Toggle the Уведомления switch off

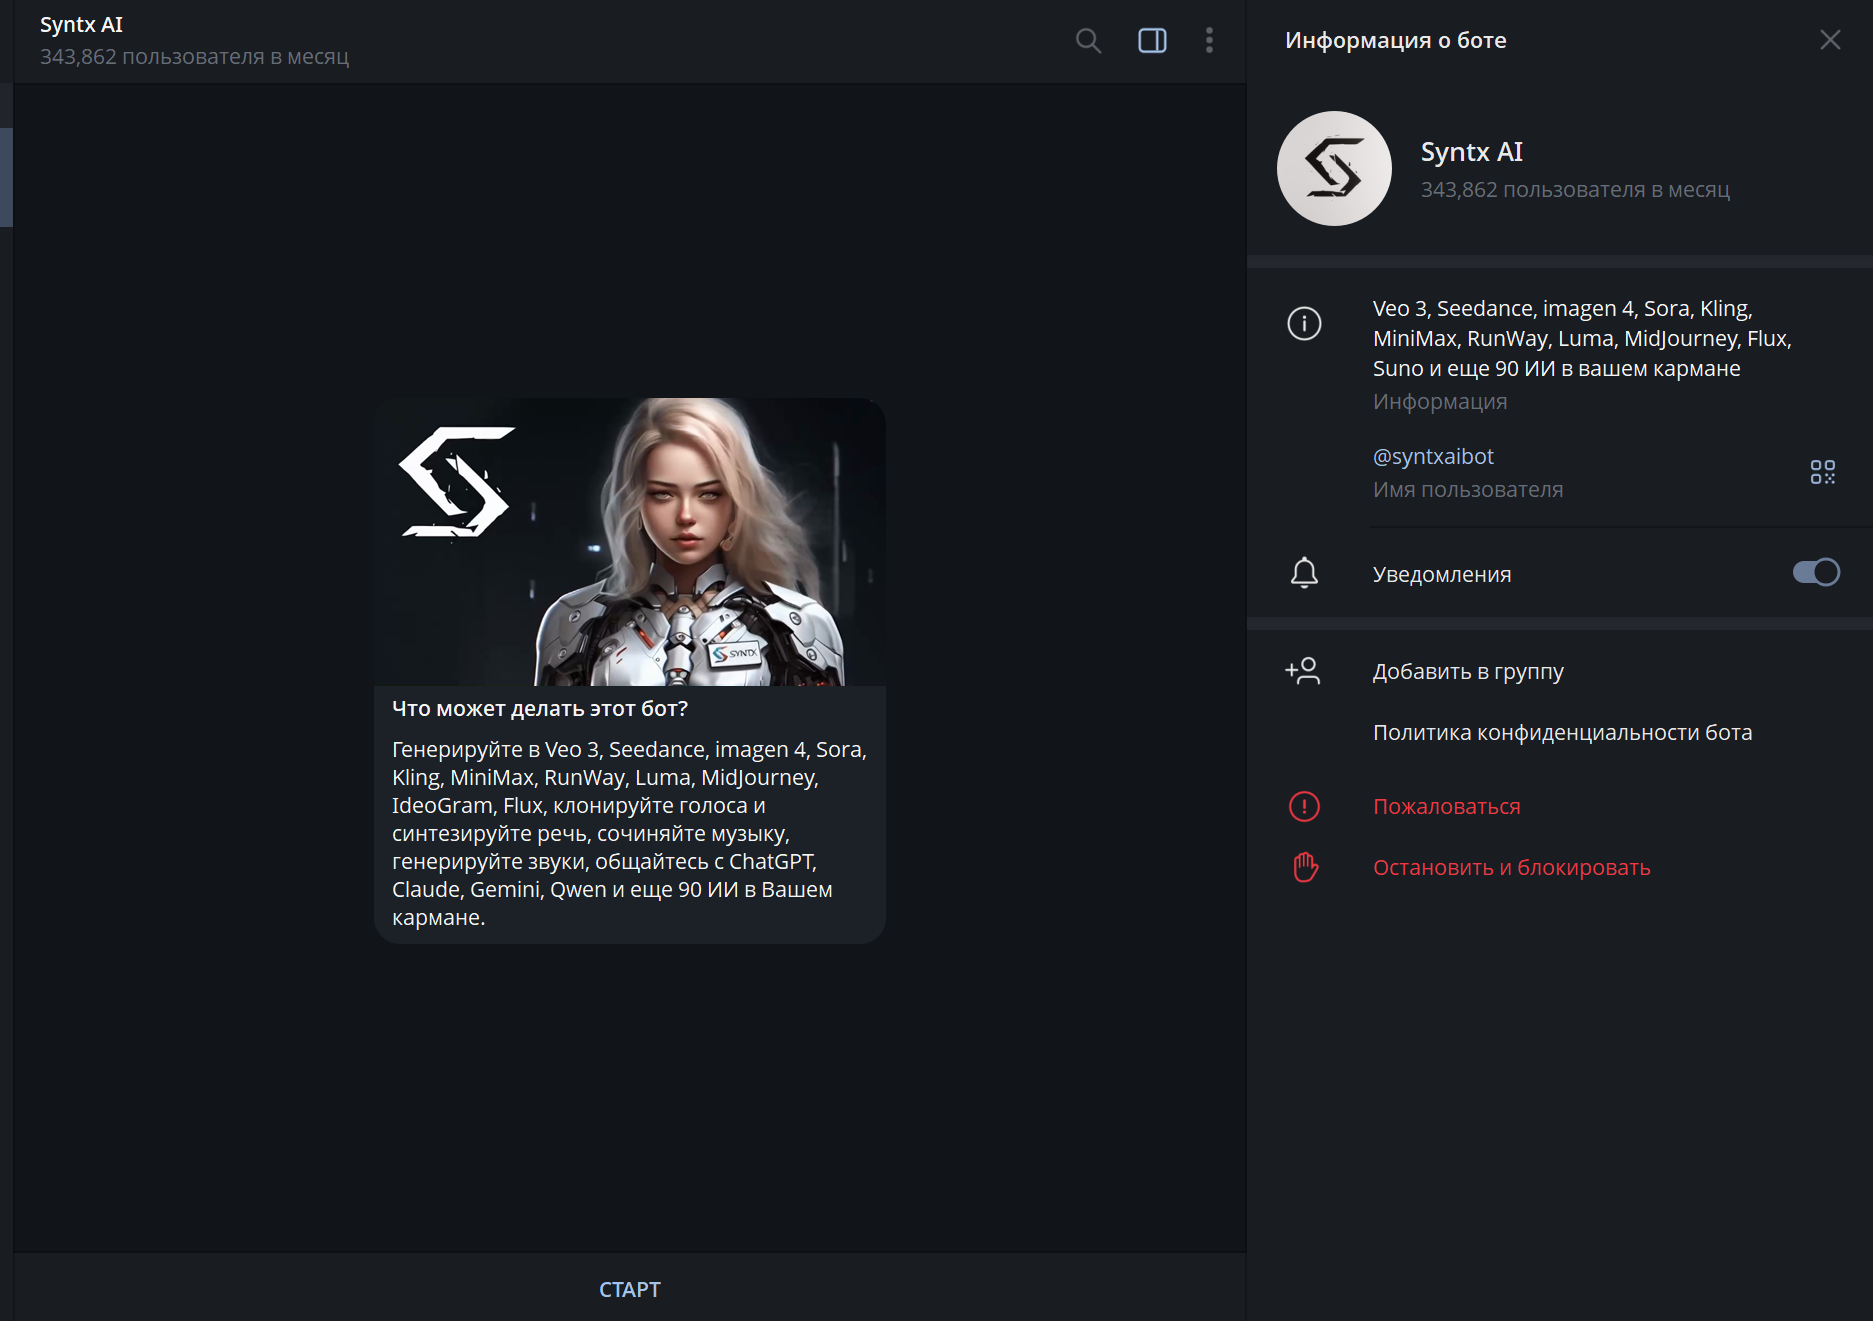click(1816, 572)
